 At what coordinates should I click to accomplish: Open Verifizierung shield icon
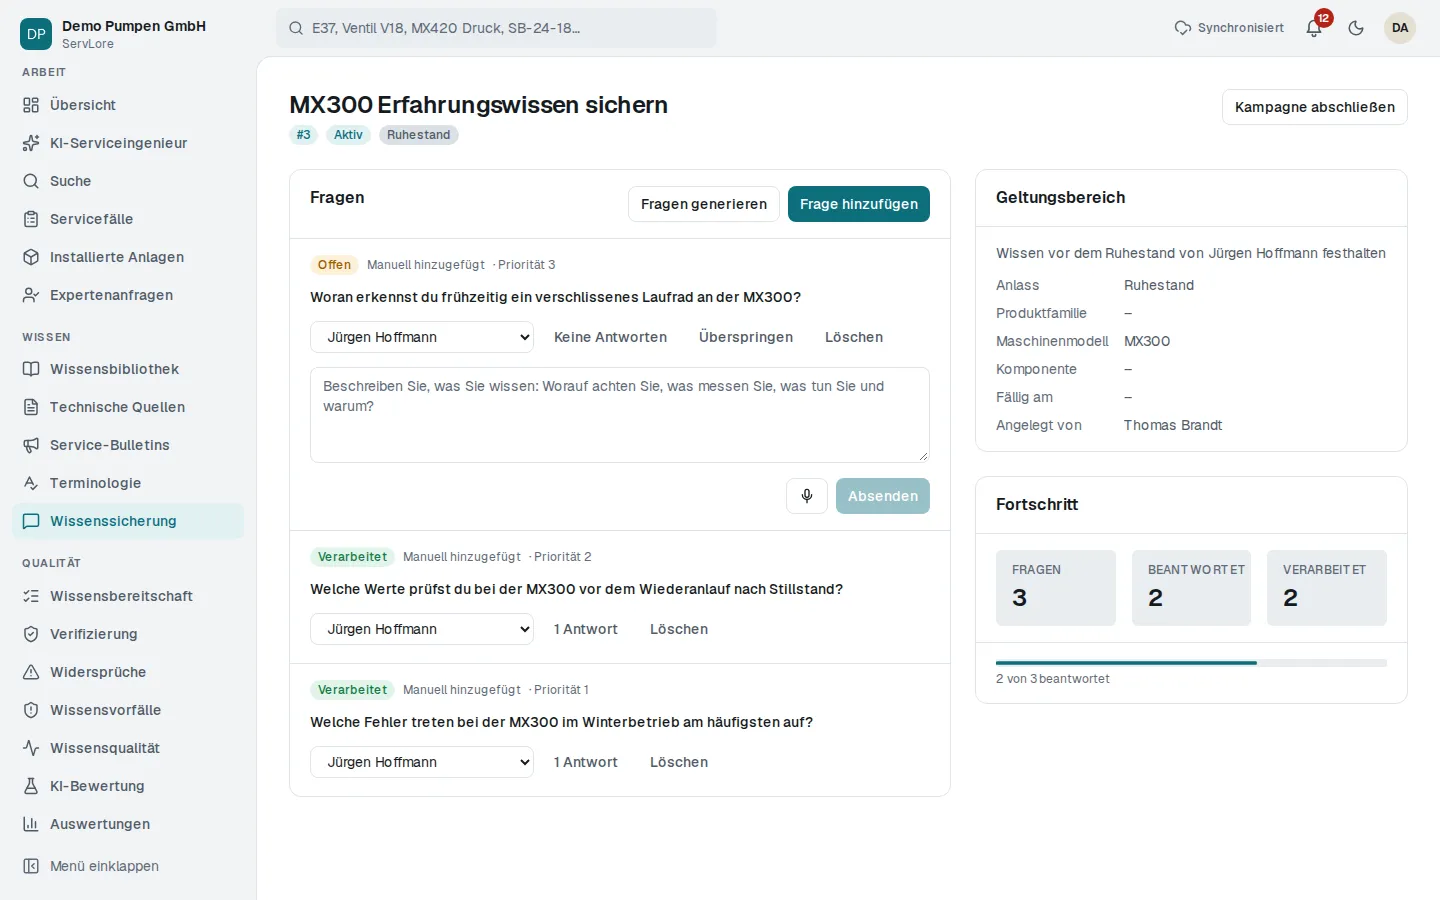[31, 634]
